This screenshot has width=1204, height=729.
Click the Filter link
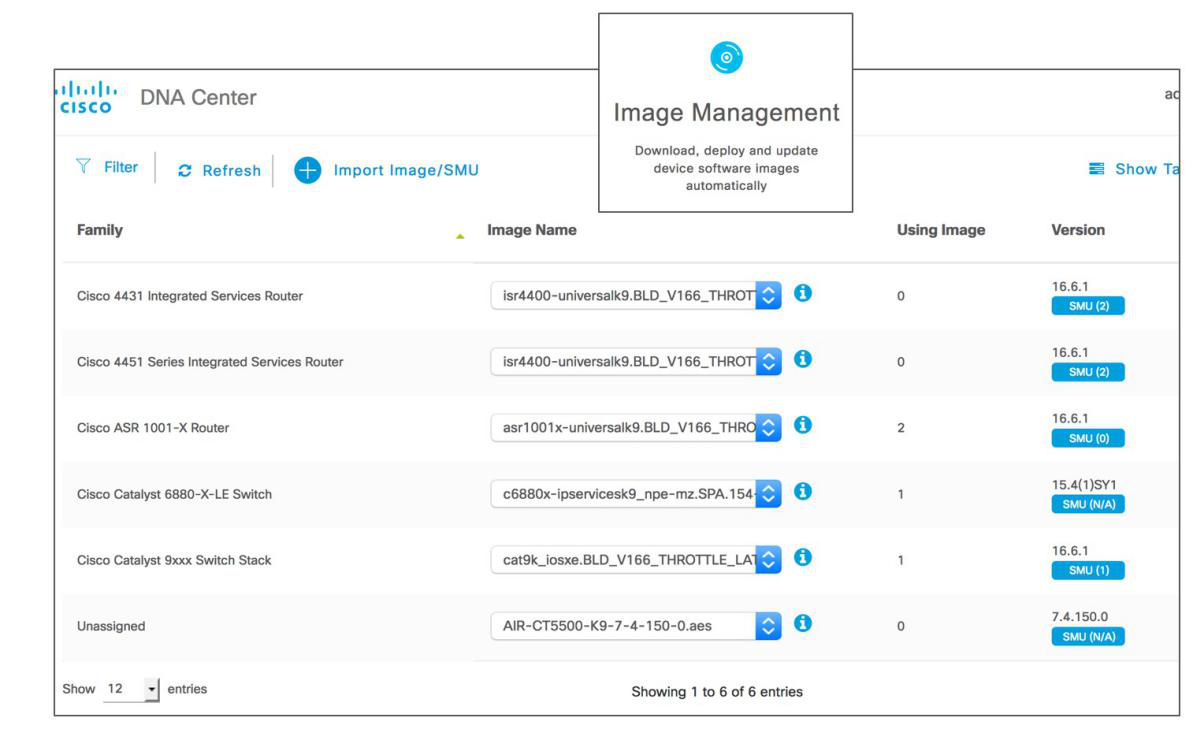click(121, 167)
